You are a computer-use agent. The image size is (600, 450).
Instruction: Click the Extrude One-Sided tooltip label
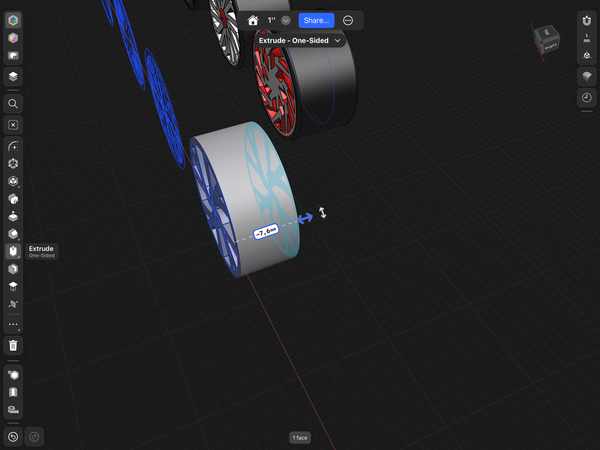coord(42,251)
